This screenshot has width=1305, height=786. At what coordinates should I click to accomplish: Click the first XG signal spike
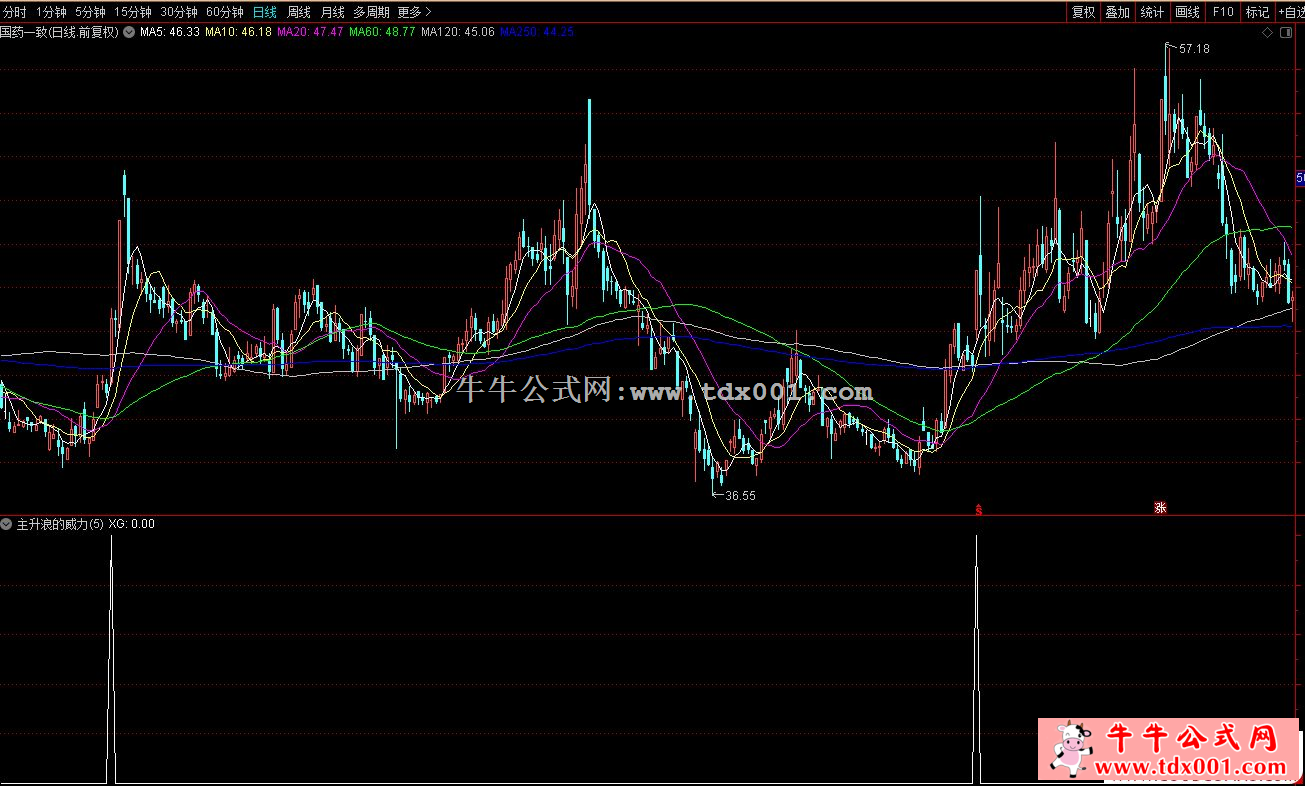(x=111, y=658)
